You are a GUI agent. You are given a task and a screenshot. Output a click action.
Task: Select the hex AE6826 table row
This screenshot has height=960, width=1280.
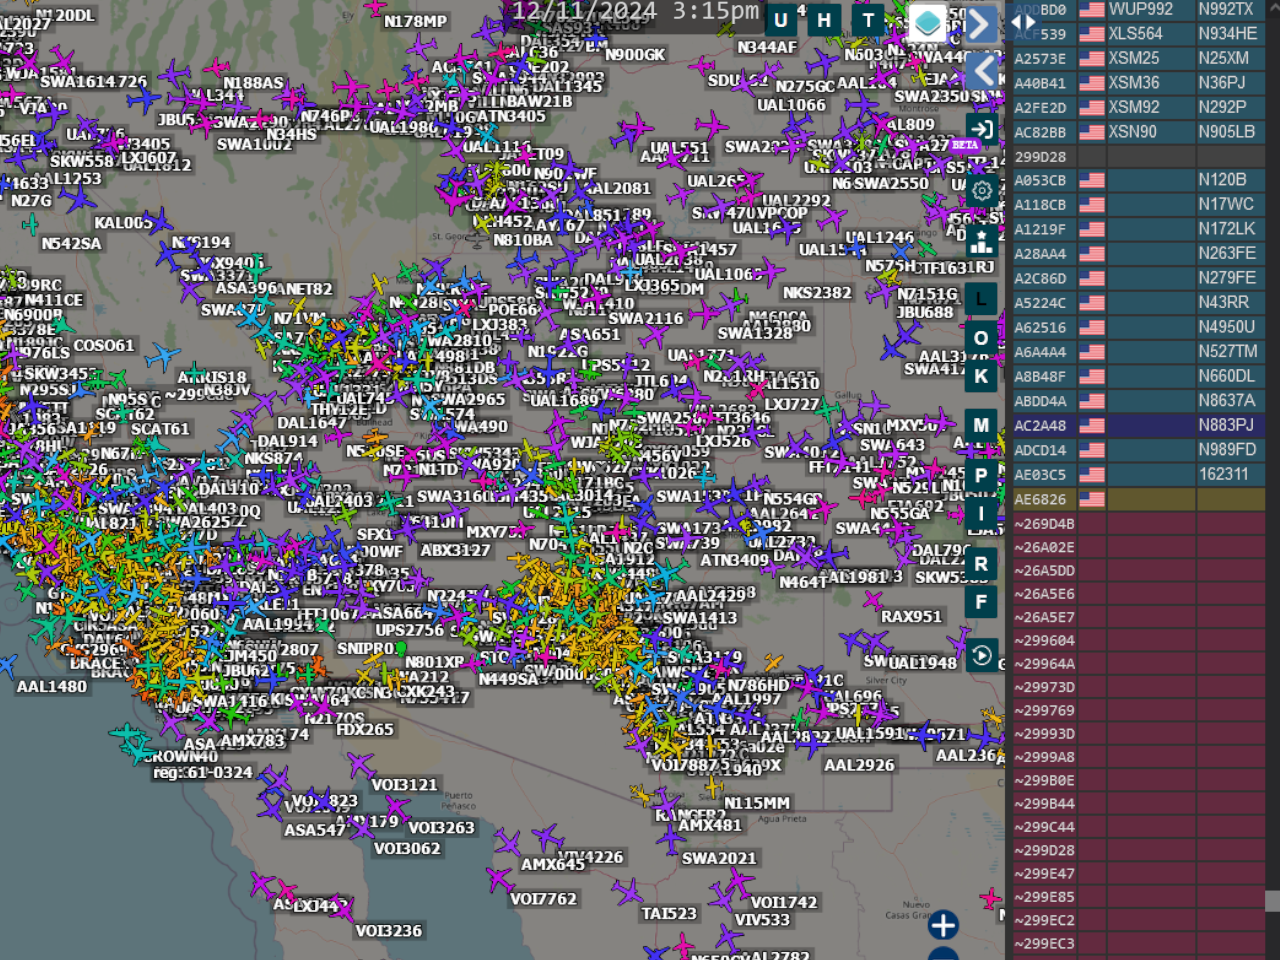tap(1139, 499)
